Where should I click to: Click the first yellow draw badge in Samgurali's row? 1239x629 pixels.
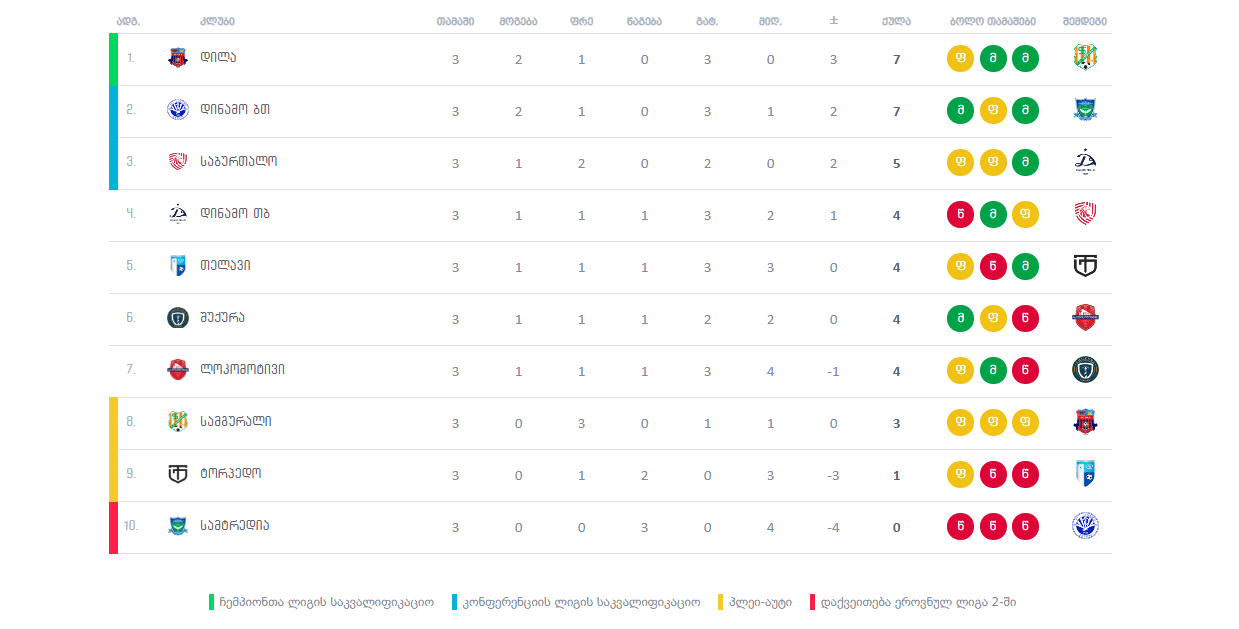(960, 422)
